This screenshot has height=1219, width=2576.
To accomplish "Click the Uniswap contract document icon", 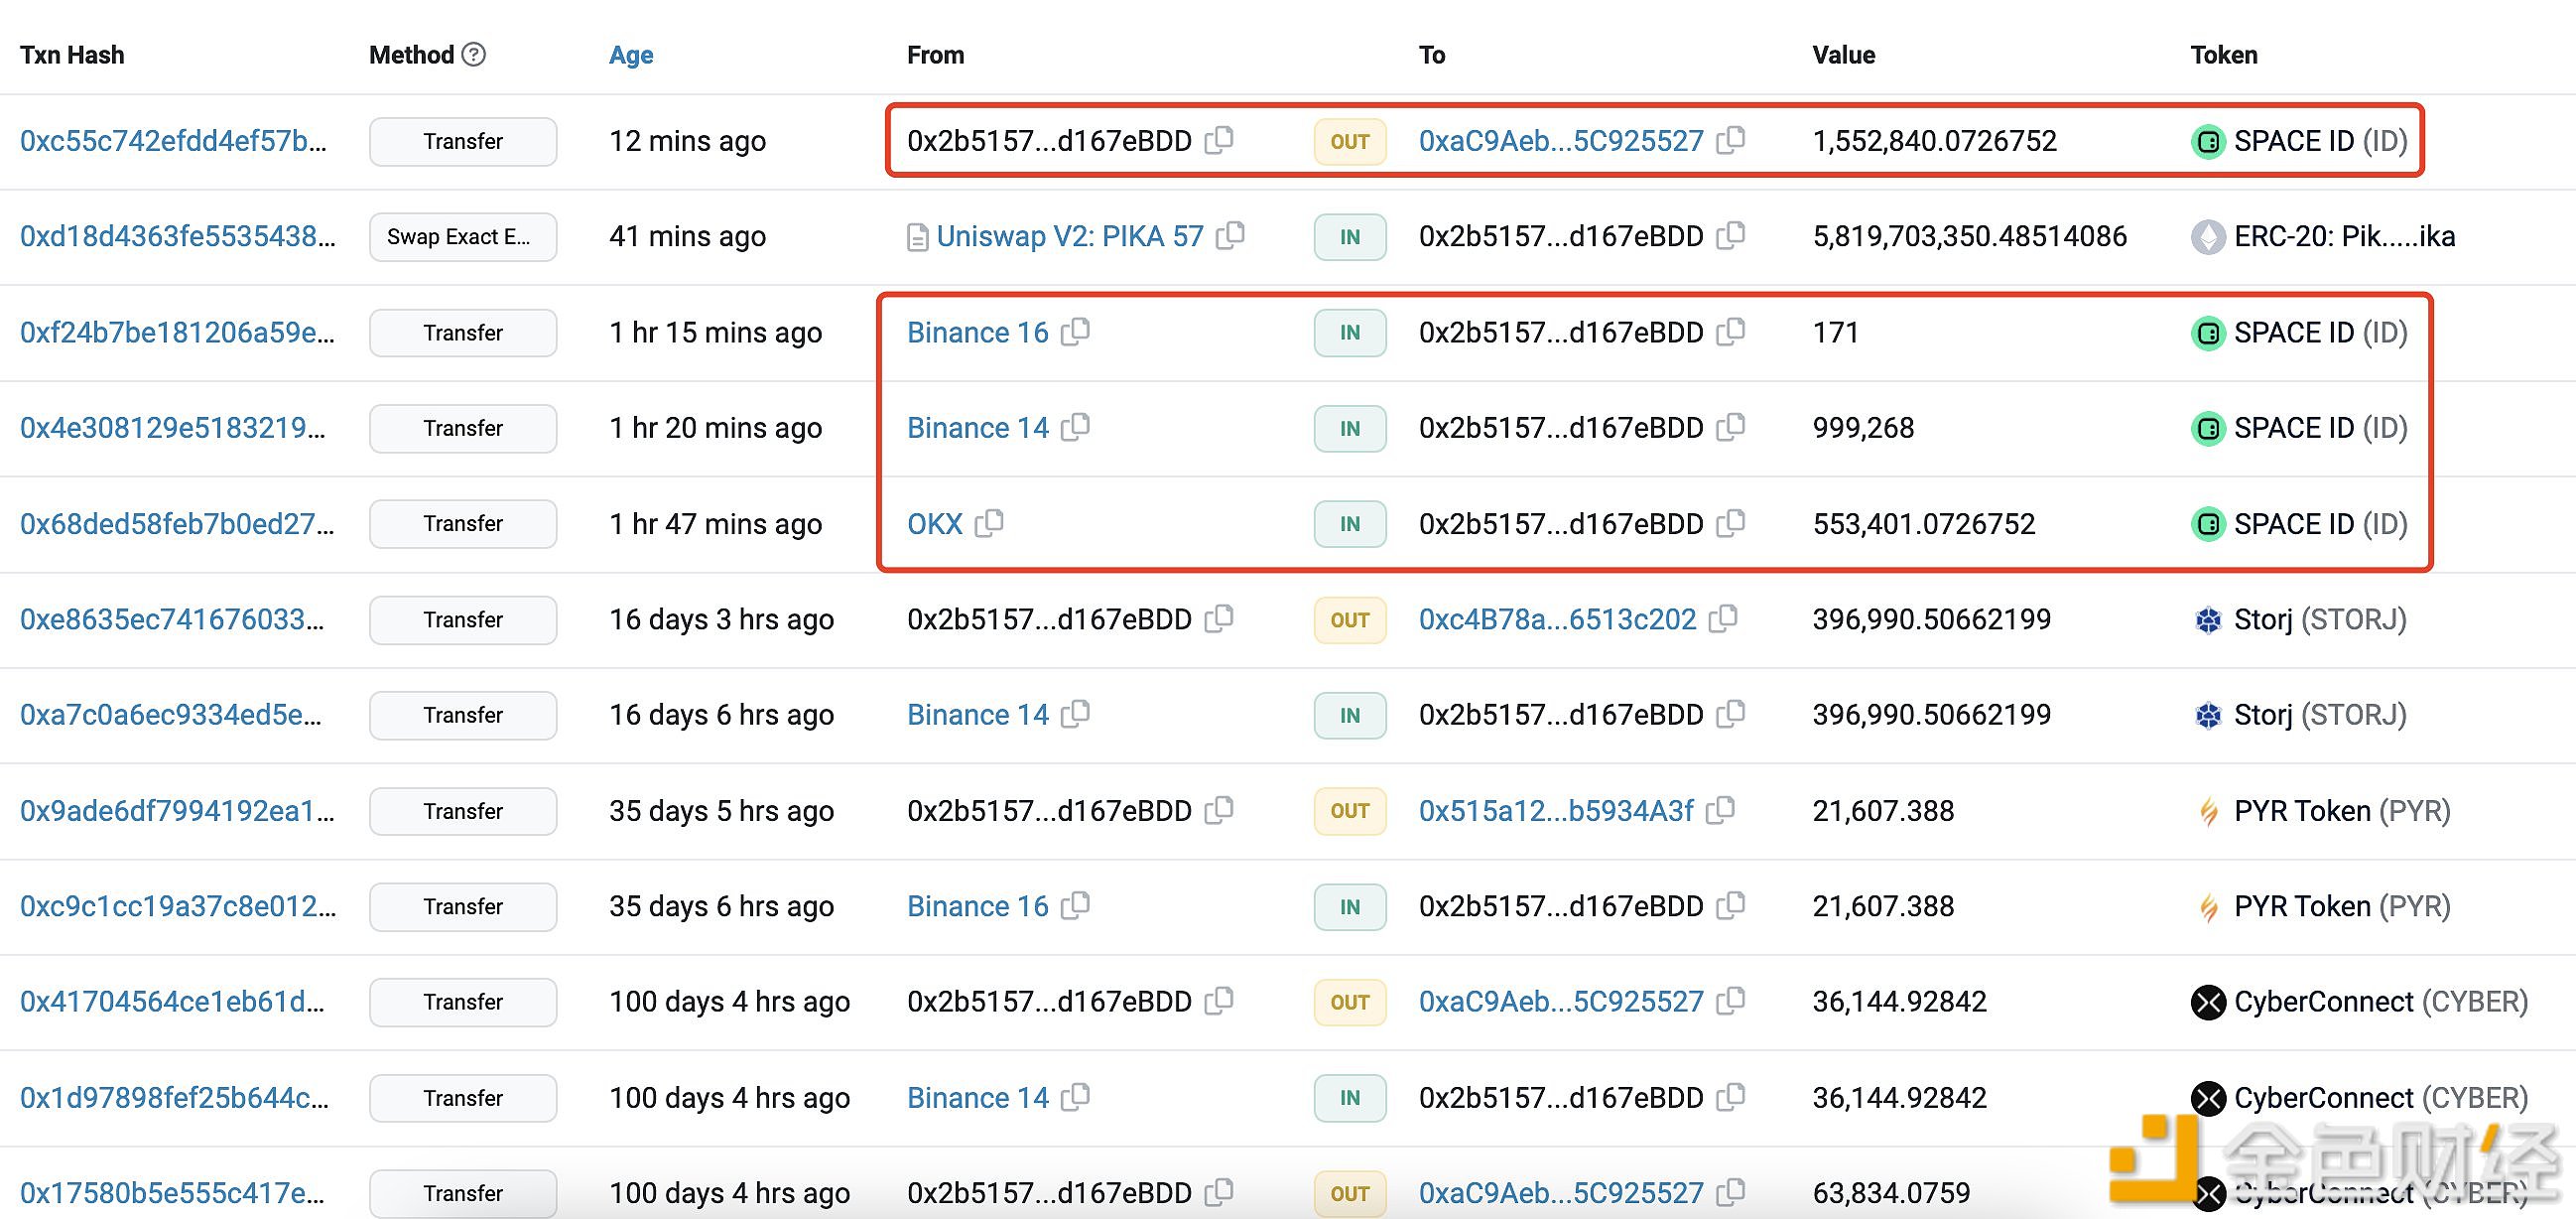I will click(x=917, y=238).
